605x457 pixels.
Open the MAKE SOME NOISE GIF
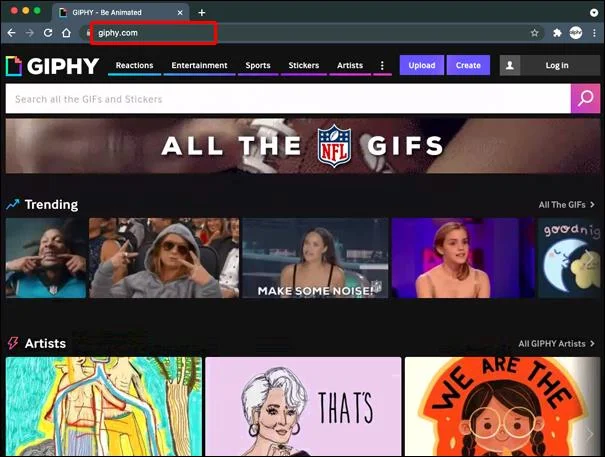(315, 258)
